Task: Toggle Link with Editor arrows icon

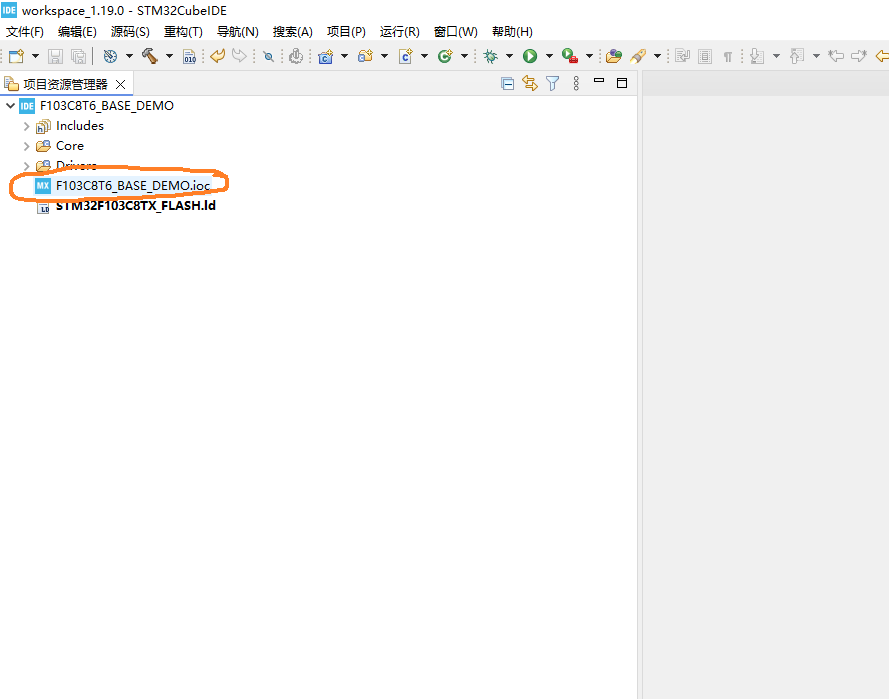Action: point(530,84)
